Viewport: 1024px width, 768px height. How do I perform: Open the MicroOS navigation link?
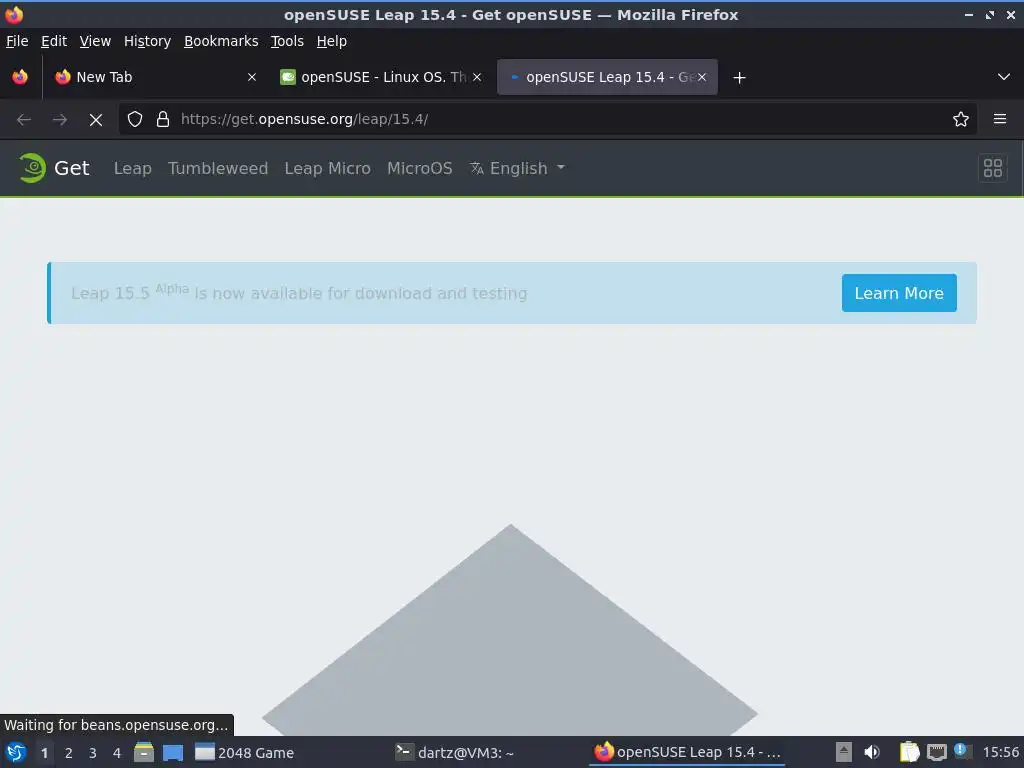[x=420, y=168]
